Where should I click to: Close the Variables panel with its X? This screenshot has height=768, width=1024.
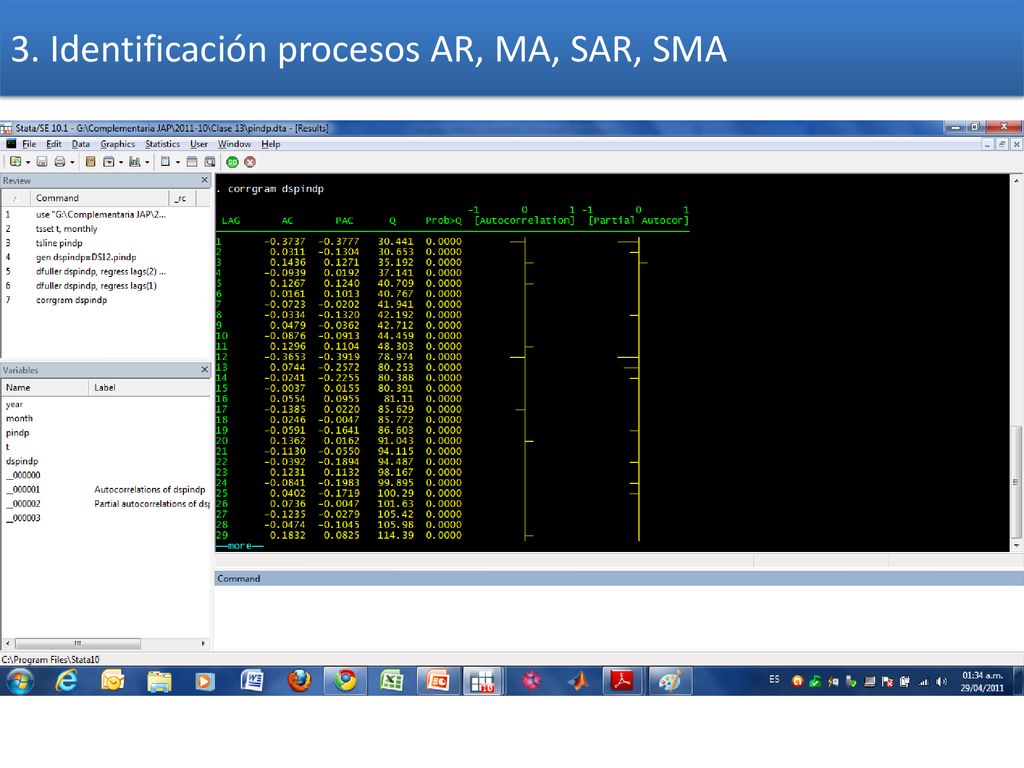click(204, 370)
